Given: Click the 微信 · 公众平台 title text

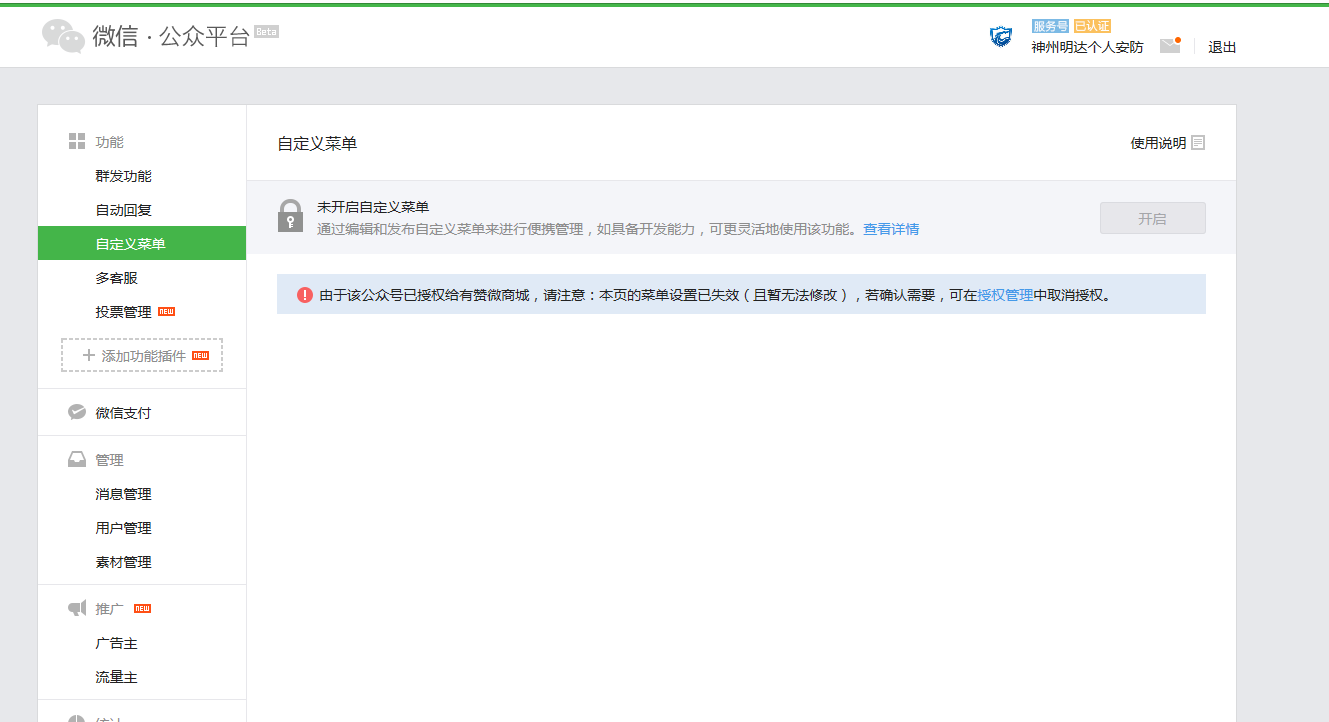Looking at the screenshot, I should (x=171, y=38).
